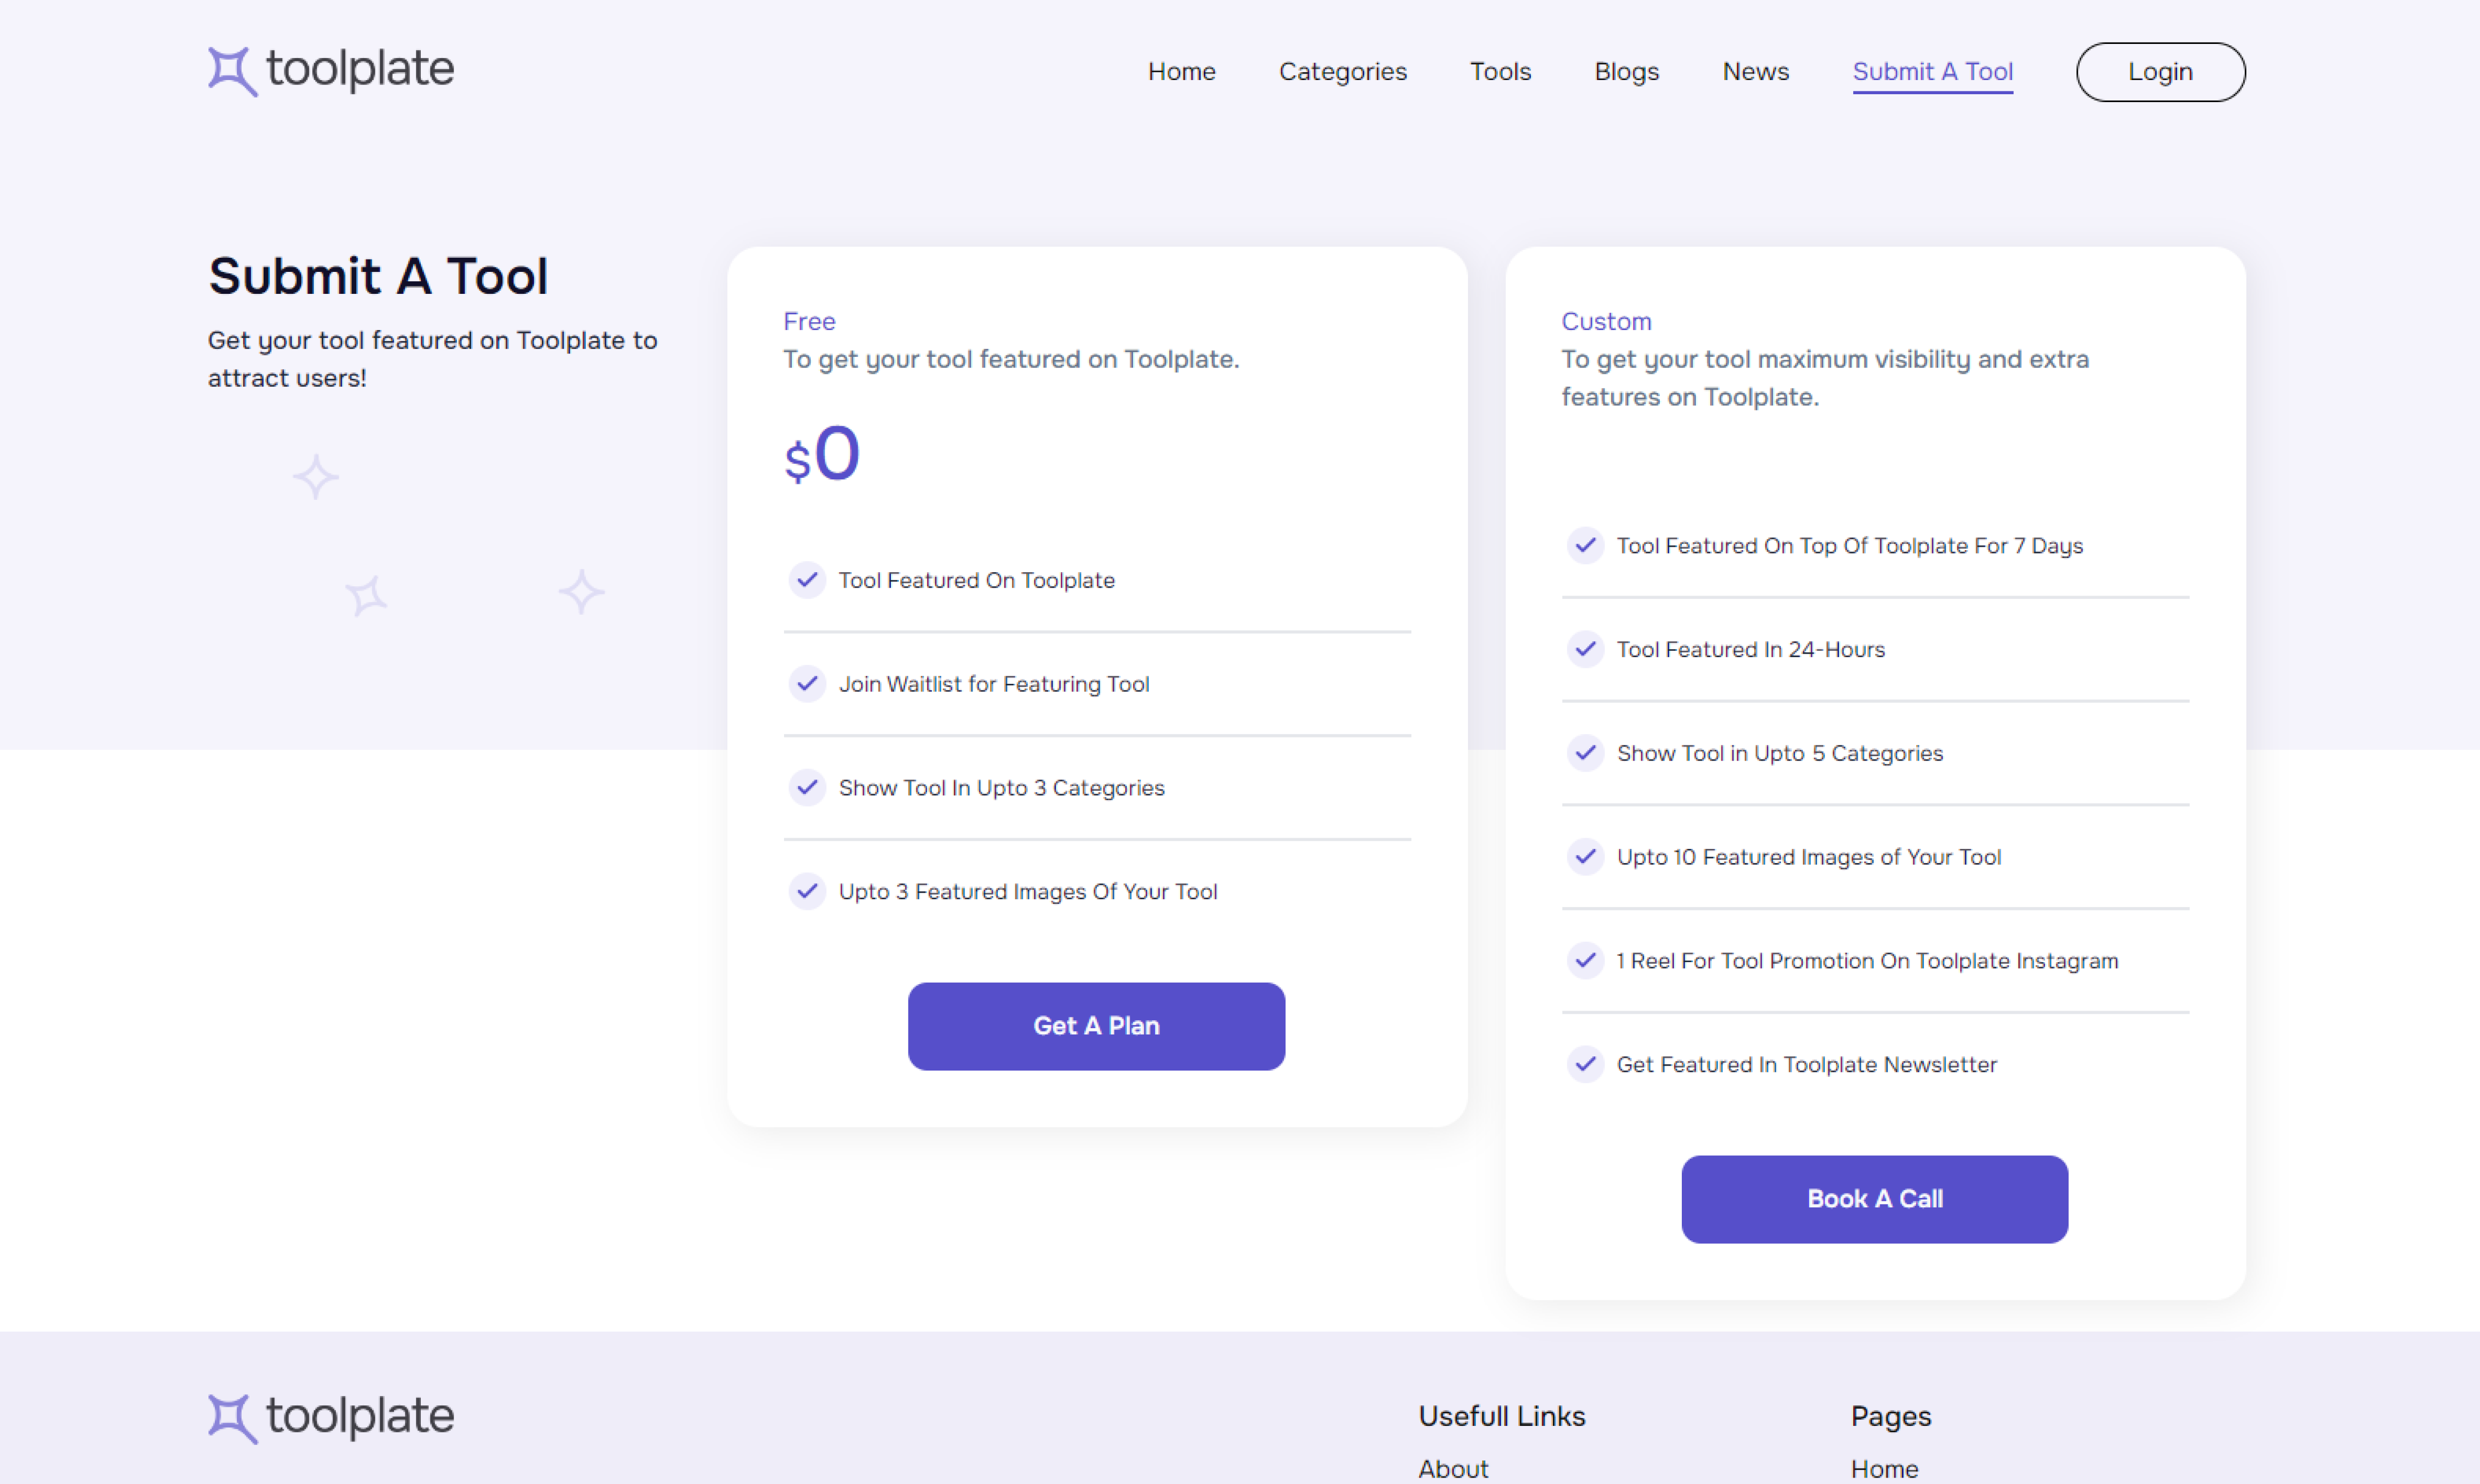Image resolution: width=2480 pixels, height=1484 pixels.
Task: Click the Custom plan maximum visibility description
Action: tap(1825, 378)
